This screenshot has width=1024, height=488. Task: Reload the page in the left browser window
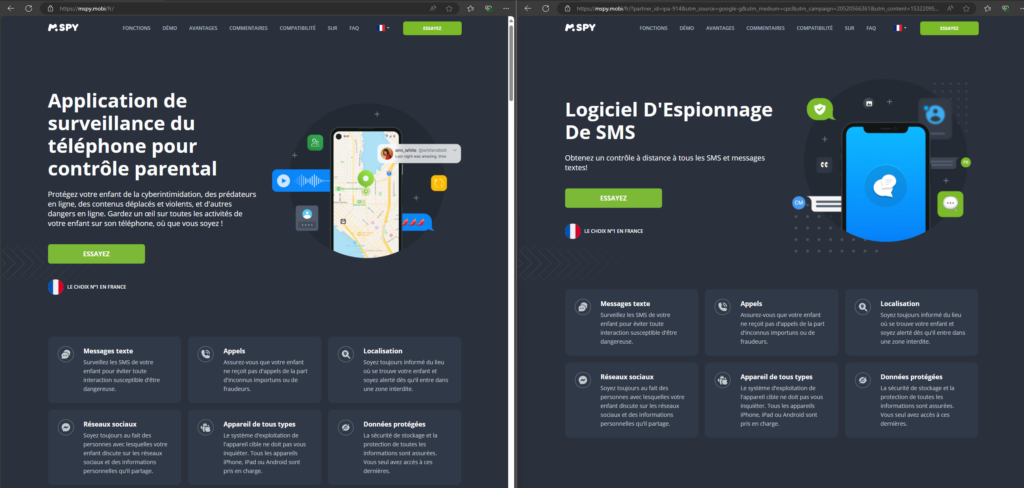pos(29,8)
